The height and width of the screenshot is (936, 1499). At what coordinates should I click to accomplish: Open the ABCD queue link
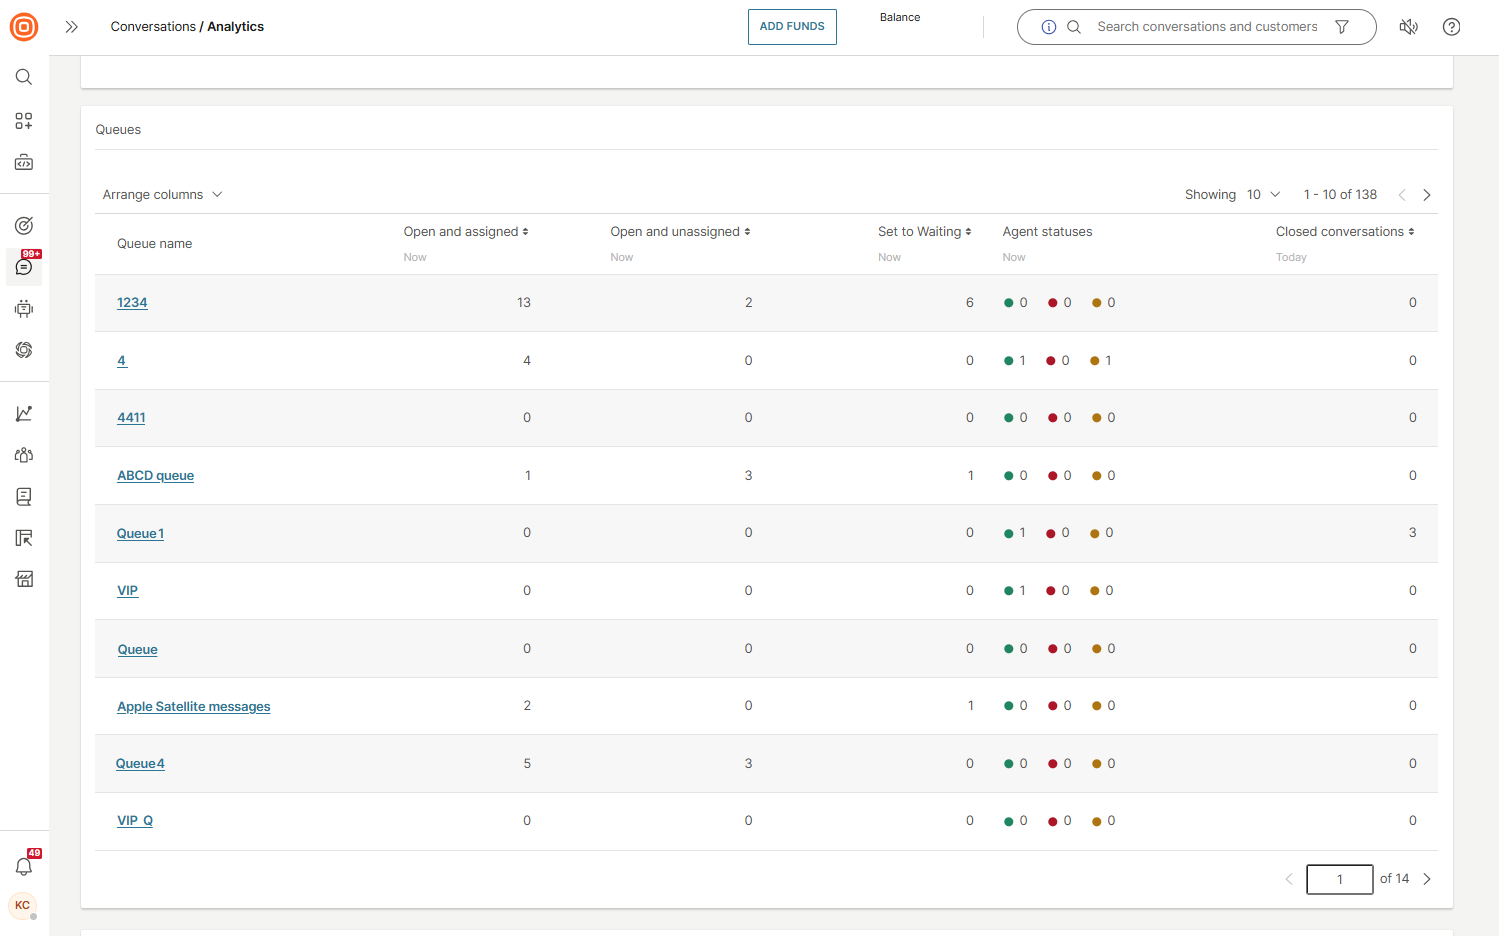(155, 476)
